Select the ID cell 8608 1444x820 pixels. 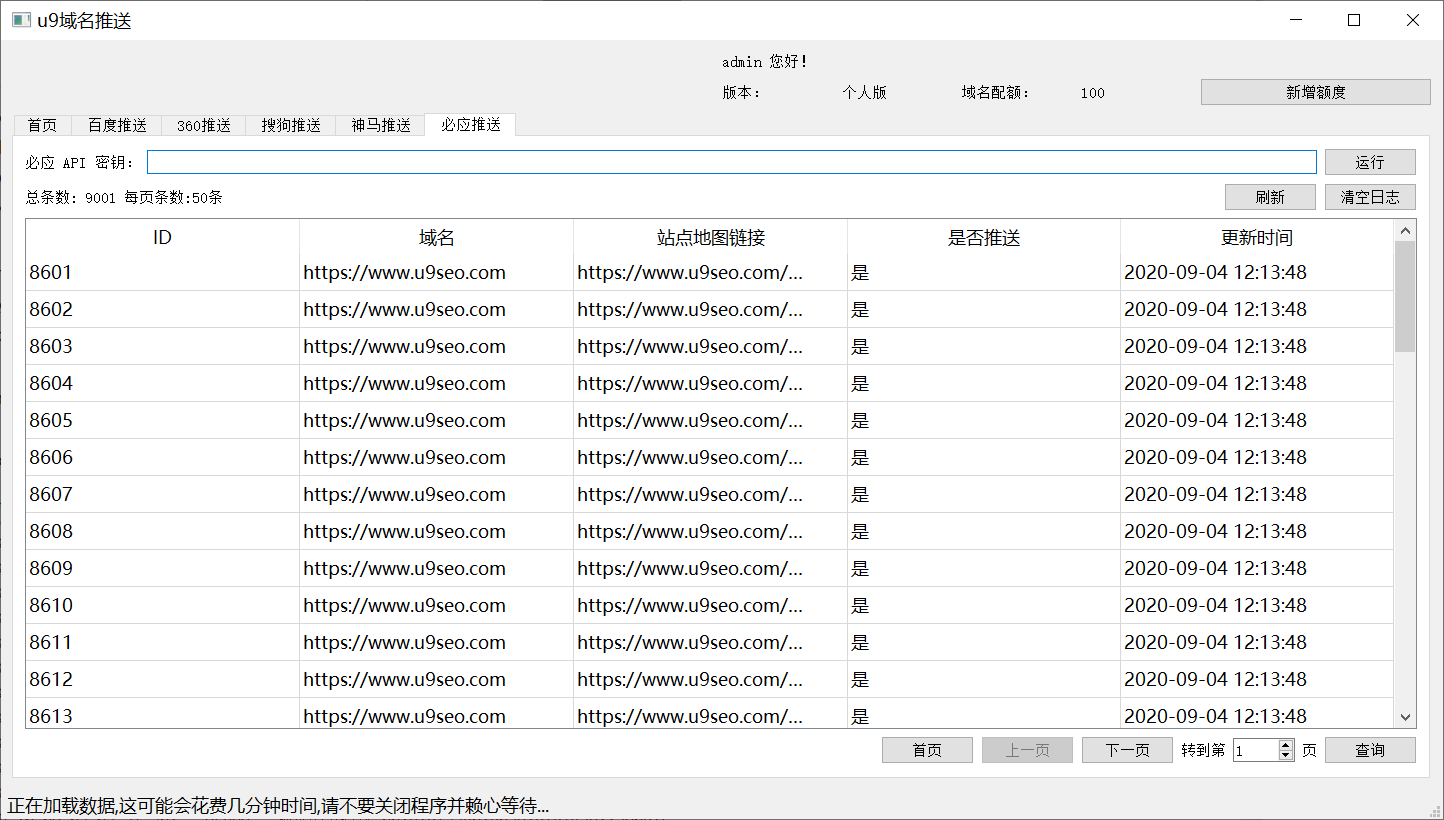[x=162, y=531]
